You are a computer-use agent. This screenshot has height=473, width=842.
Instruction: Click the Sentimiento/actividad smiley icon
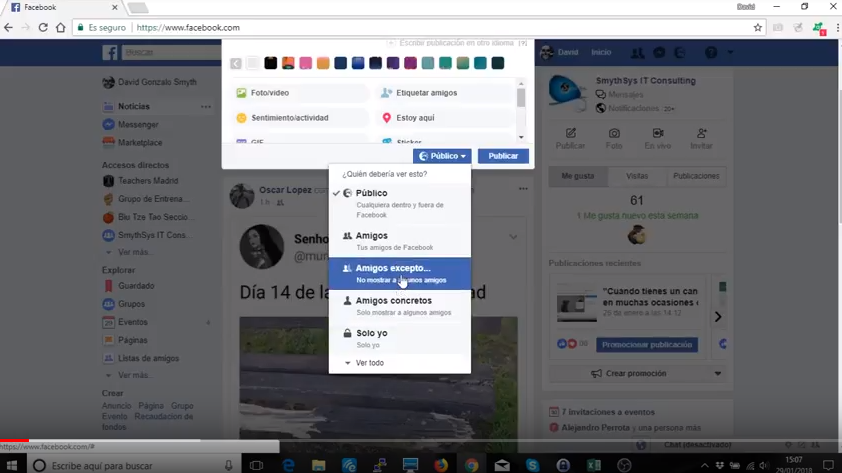[x=241, y=118]
